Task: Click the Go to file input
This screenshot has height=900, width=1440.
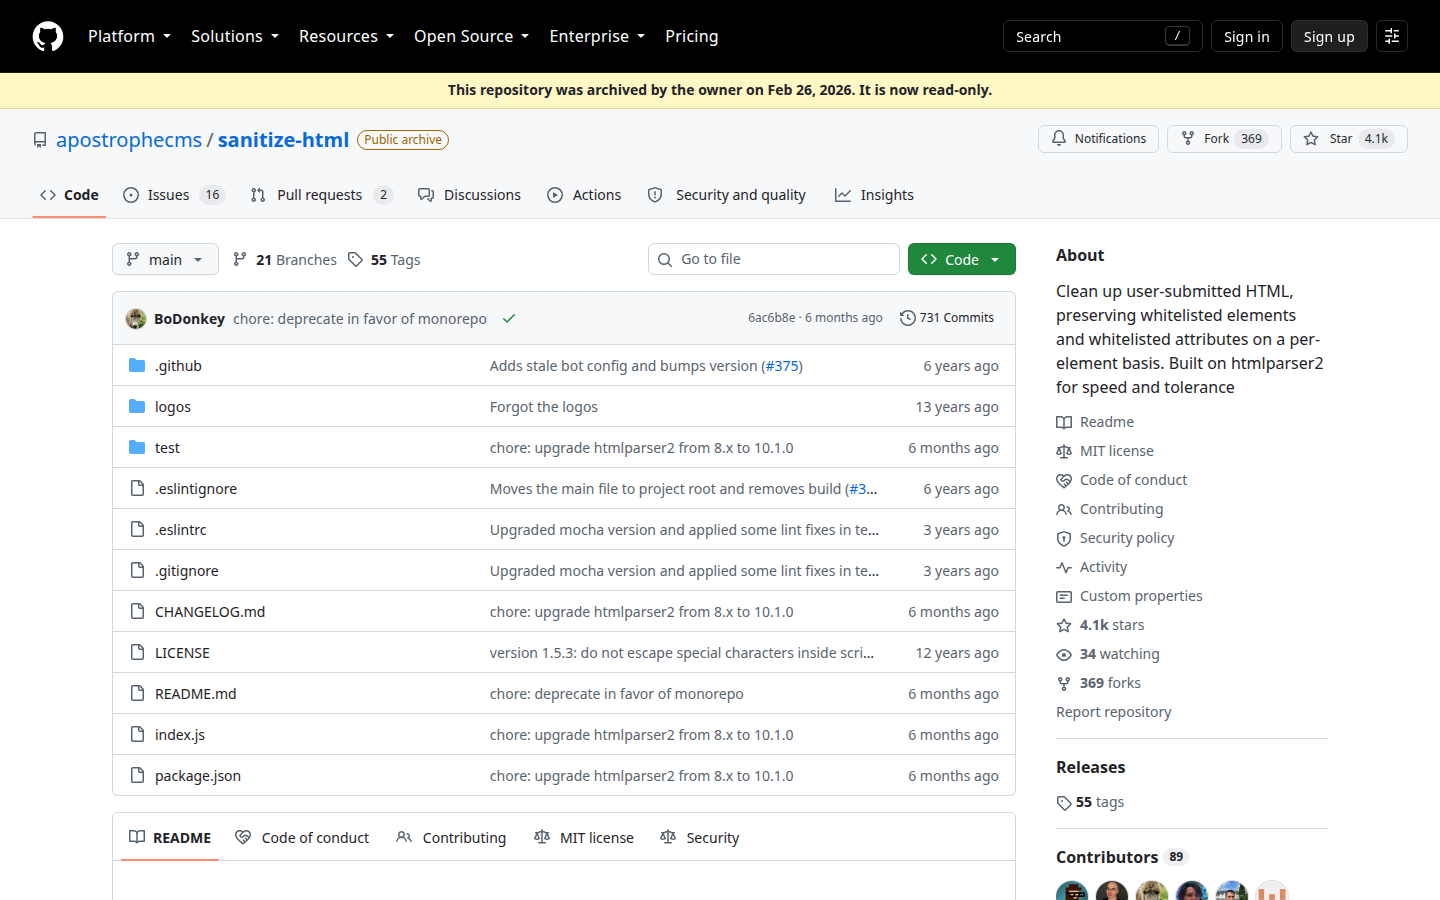Action: 774,259
